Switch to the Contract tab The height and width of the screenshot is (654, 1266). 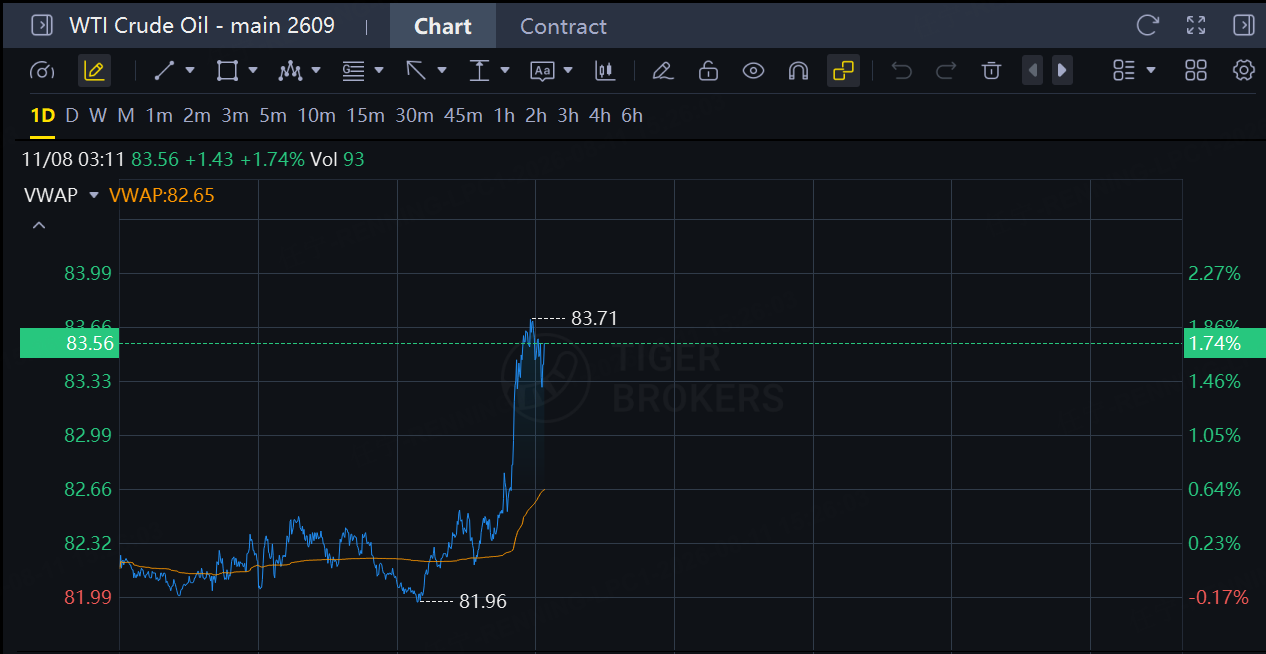(x=563, y=26)
